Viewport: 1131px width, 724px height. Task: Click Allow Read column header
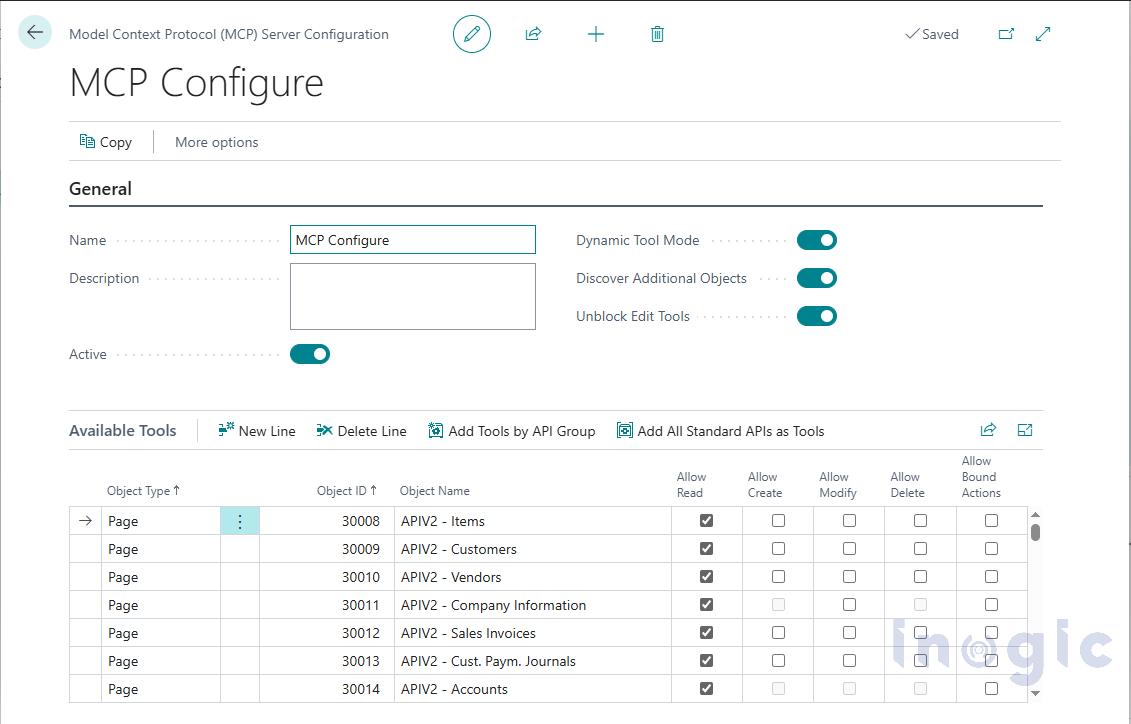point(691,485)
